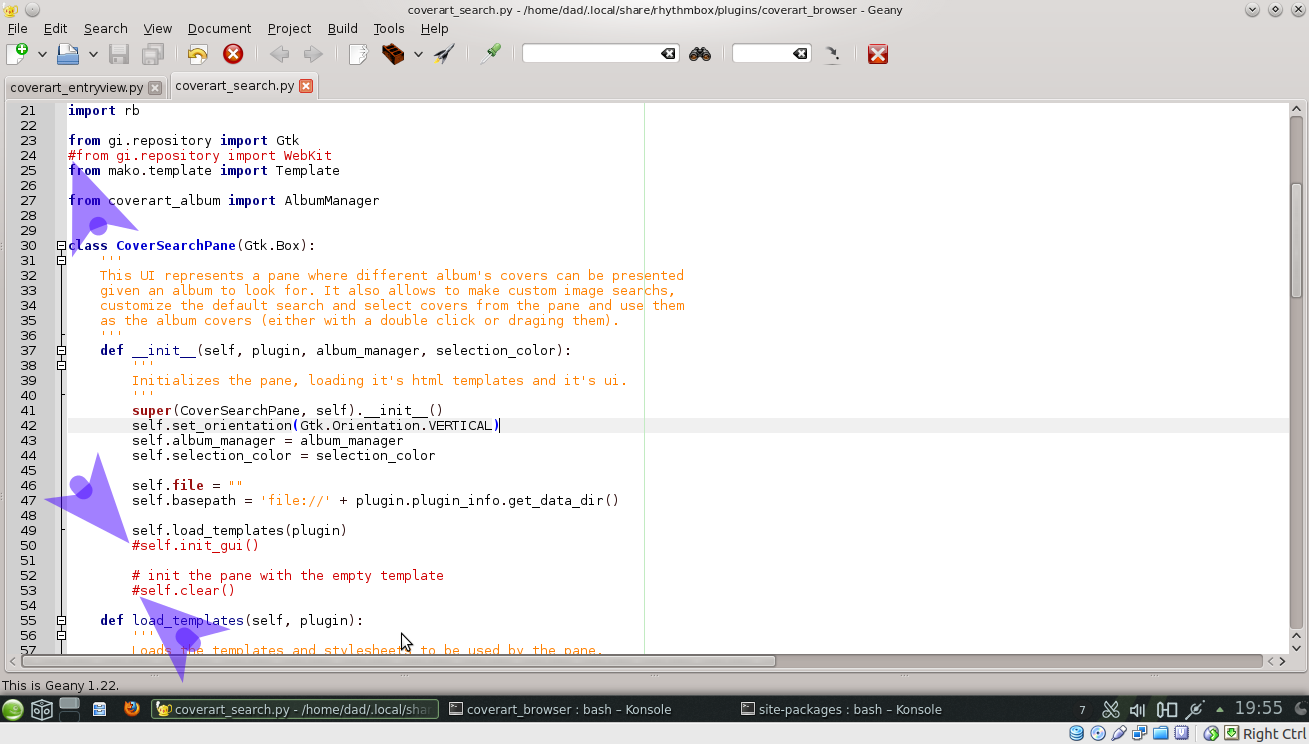Image resolution: width=1309 pixels, height=744 pixels.
Task: Click the editor scroll up arrow
Action: [x=1296, y=110]
